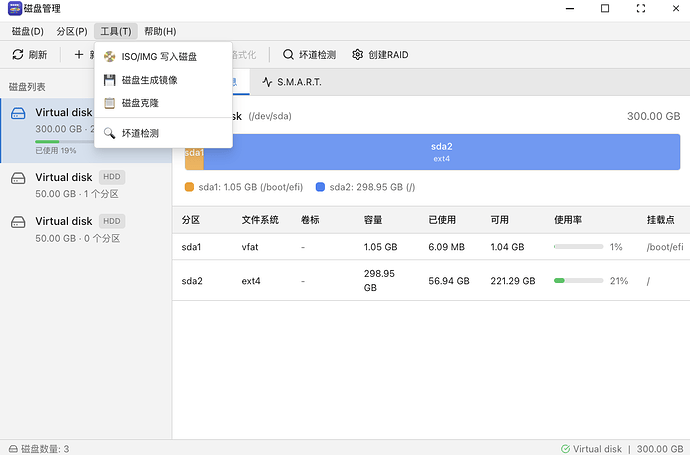Click the 创建RAID gear icon
The image size is (690, 455).
pos(357,55)
